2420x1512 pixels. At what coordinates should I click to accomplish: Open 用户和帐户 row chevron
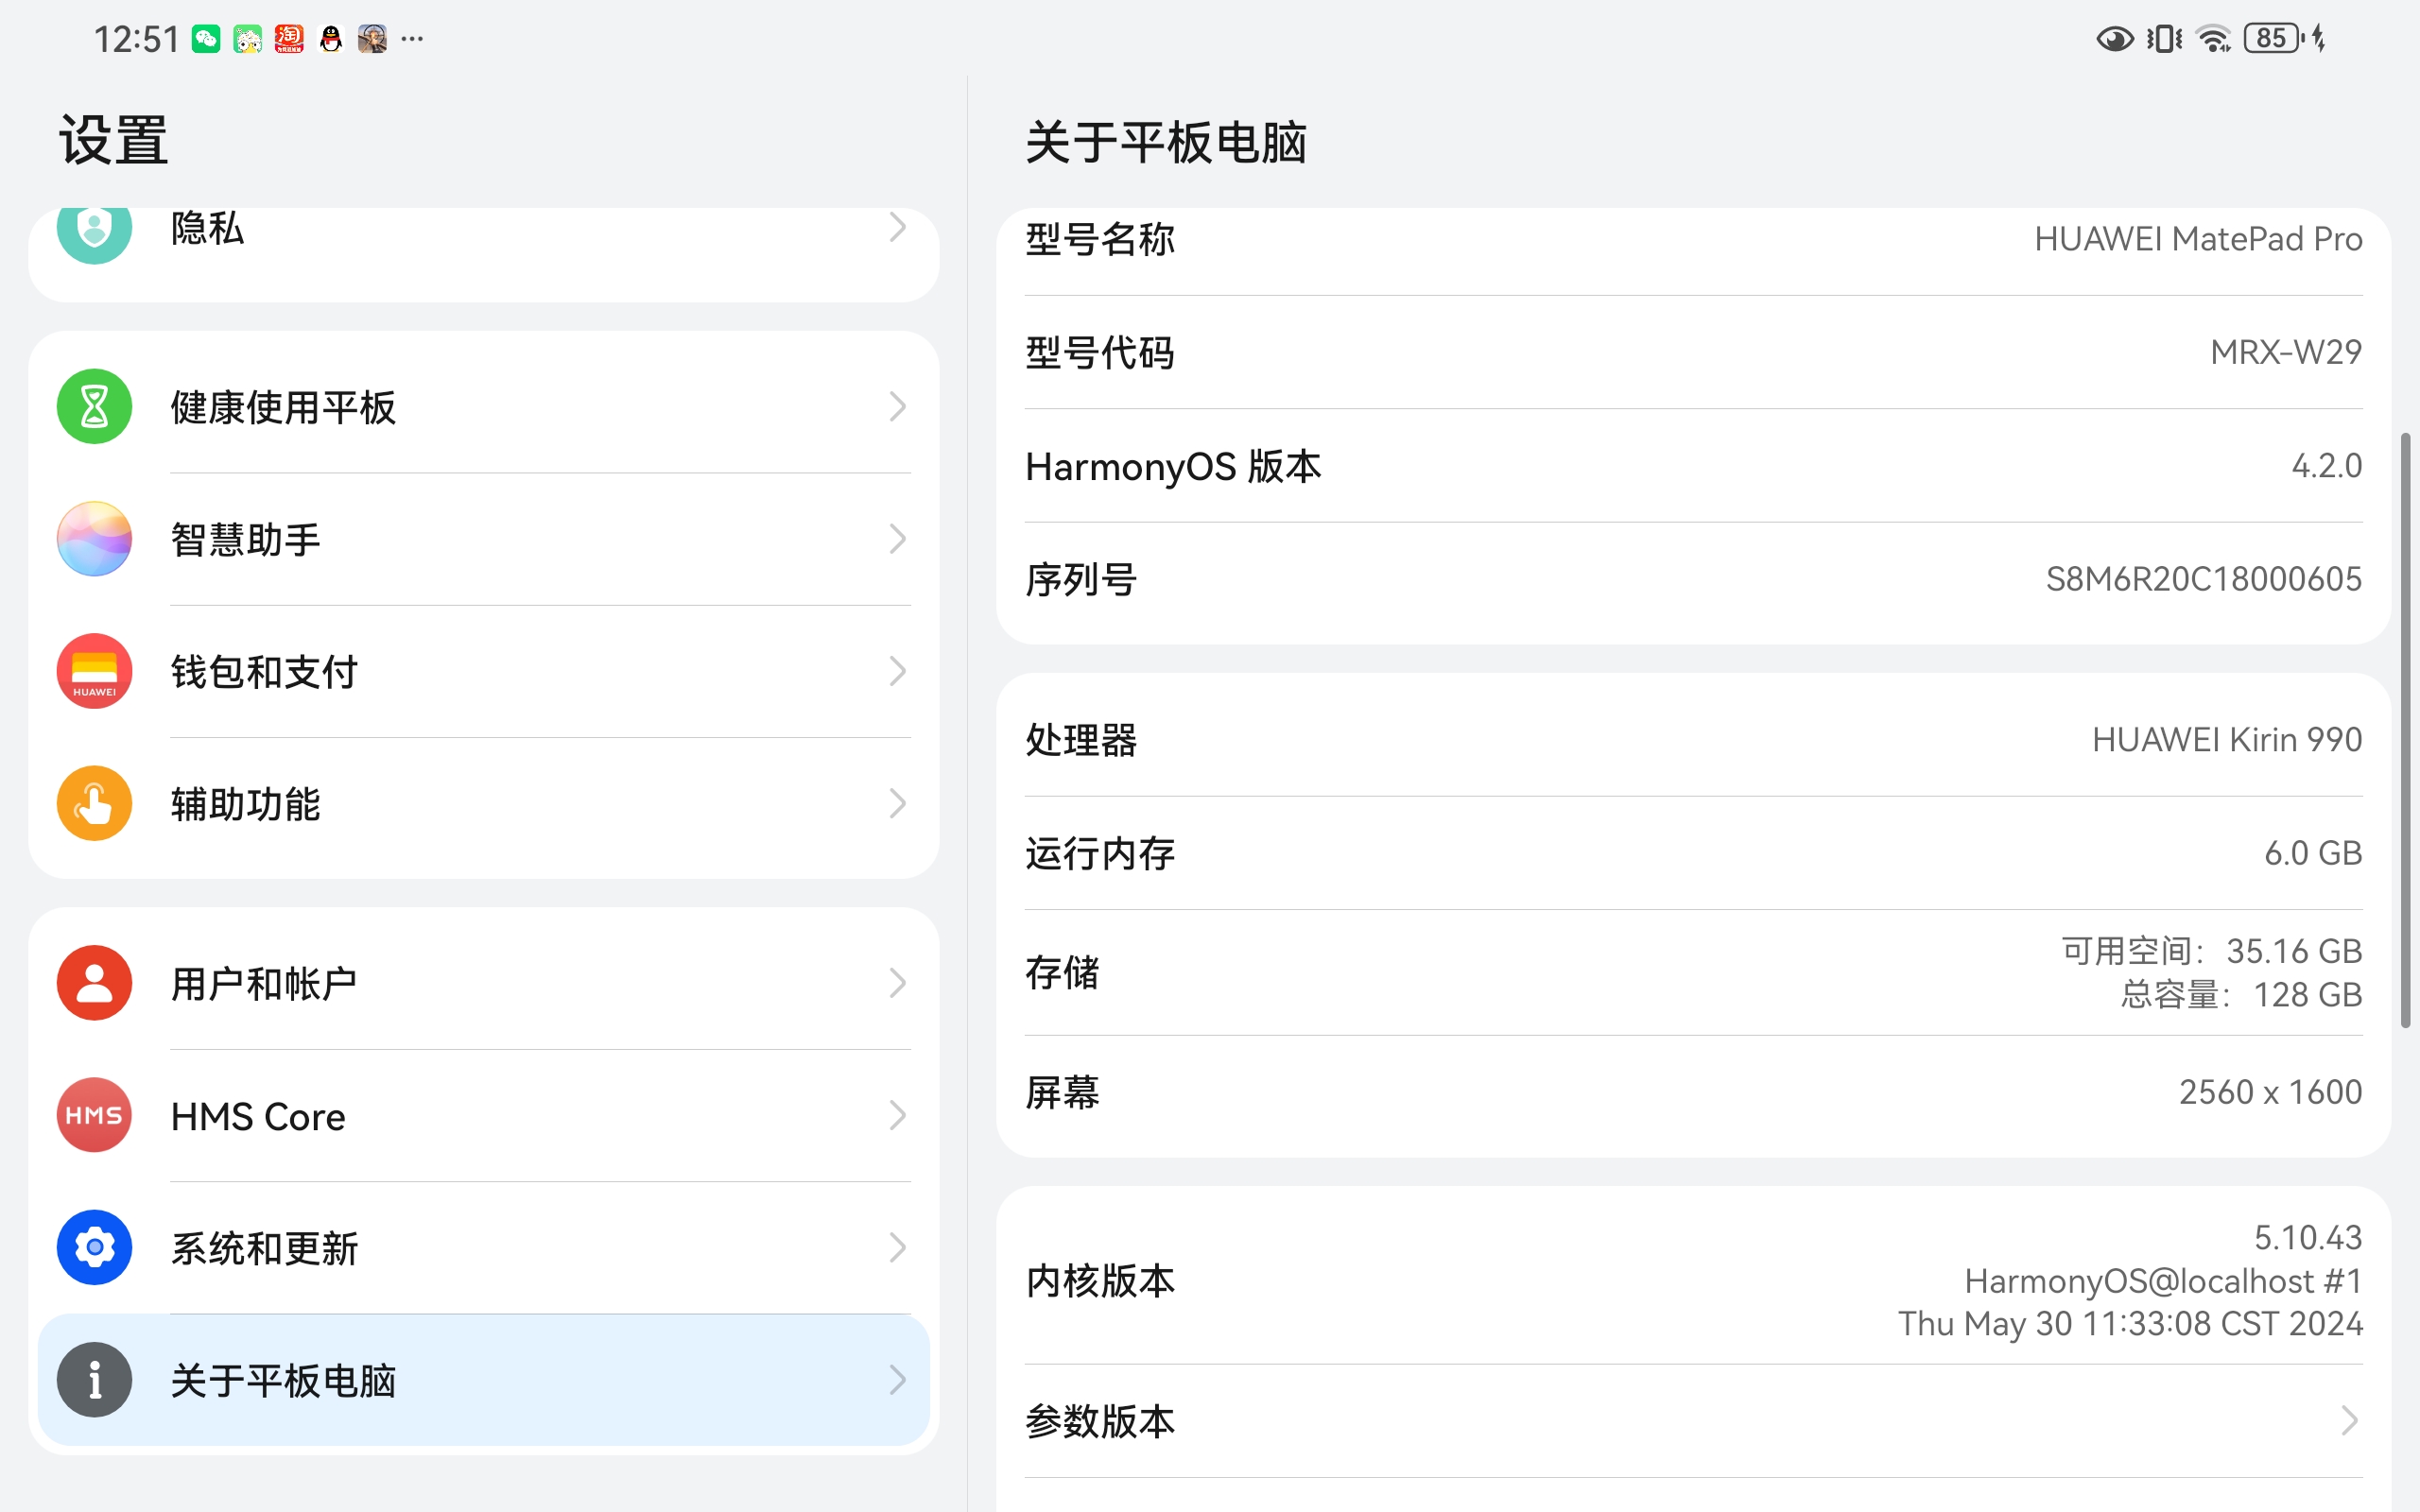(898, 983)
